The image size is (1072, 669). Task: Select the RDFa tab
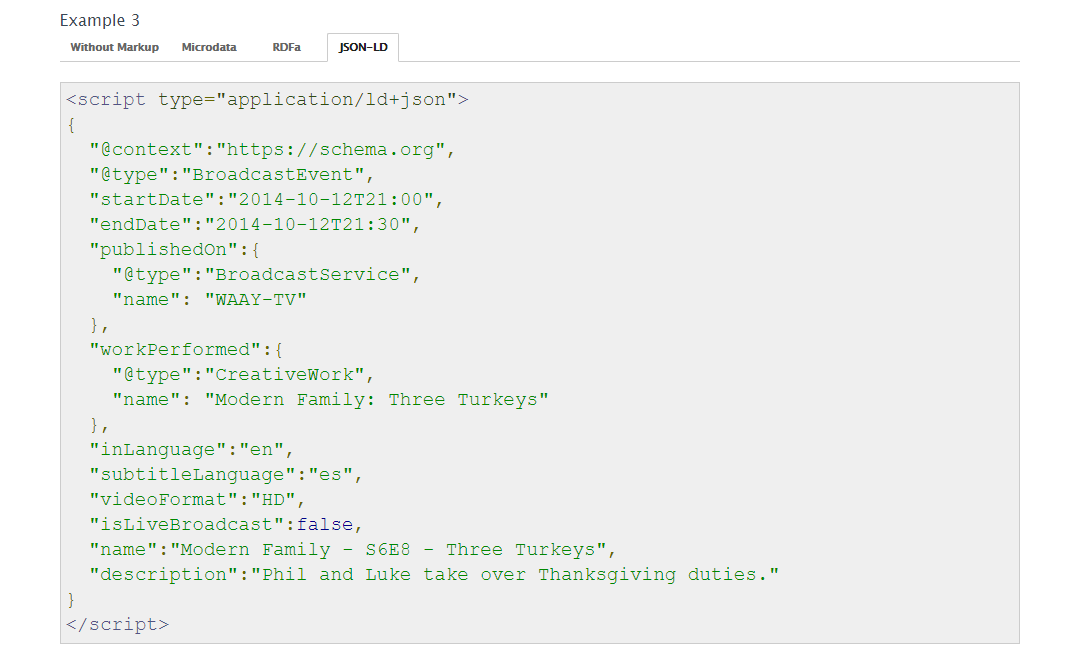[286, 47]
